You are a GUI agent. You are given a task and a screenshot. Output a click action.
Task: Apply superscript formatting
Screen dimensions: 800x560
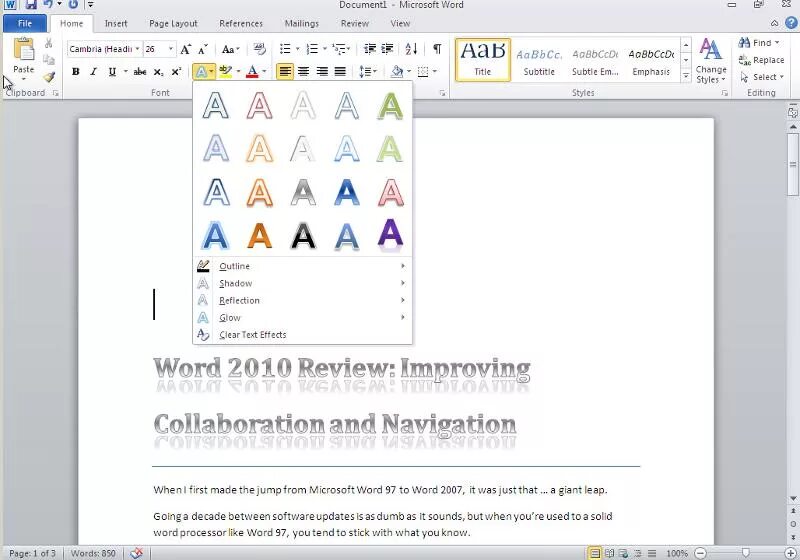176,72
